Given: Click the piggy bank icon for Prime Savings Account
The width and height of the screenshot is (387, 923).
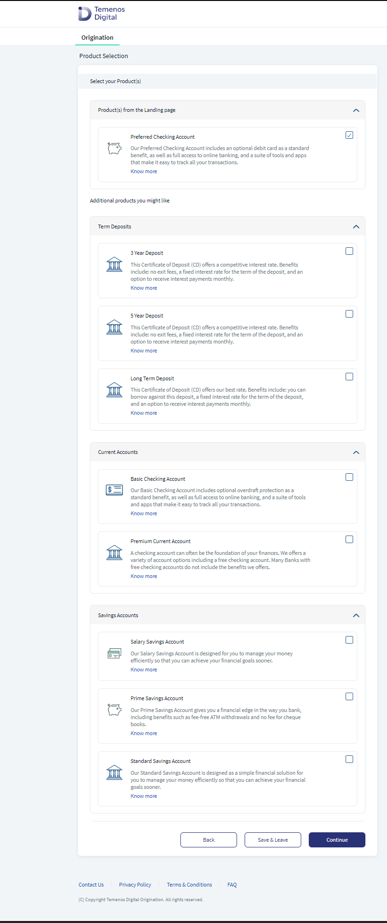Looking at the screenshot, I should tap(114, 710).
